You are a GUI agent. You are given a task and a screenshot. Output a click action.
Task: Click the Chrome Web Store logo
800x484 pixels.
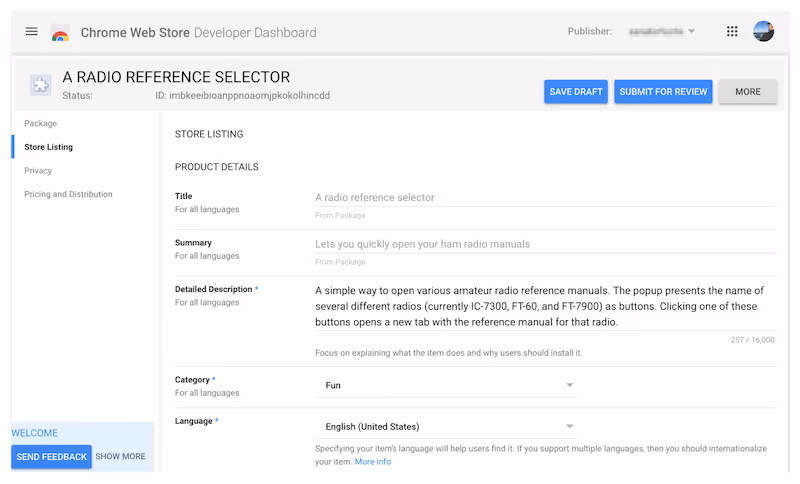[60, 33]
